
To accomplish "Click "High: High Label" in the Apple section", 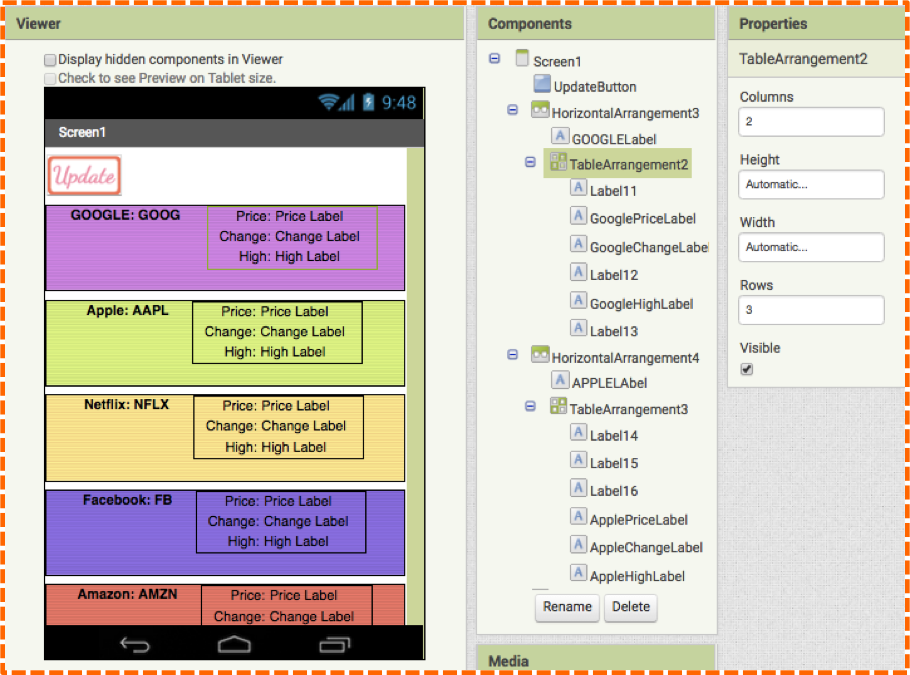I will [275, 352].
